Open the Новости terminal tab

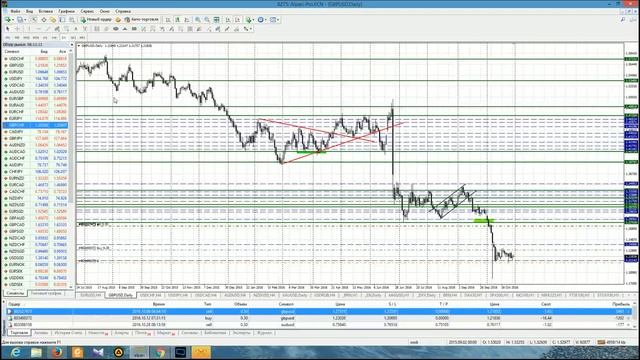[98, 333]
